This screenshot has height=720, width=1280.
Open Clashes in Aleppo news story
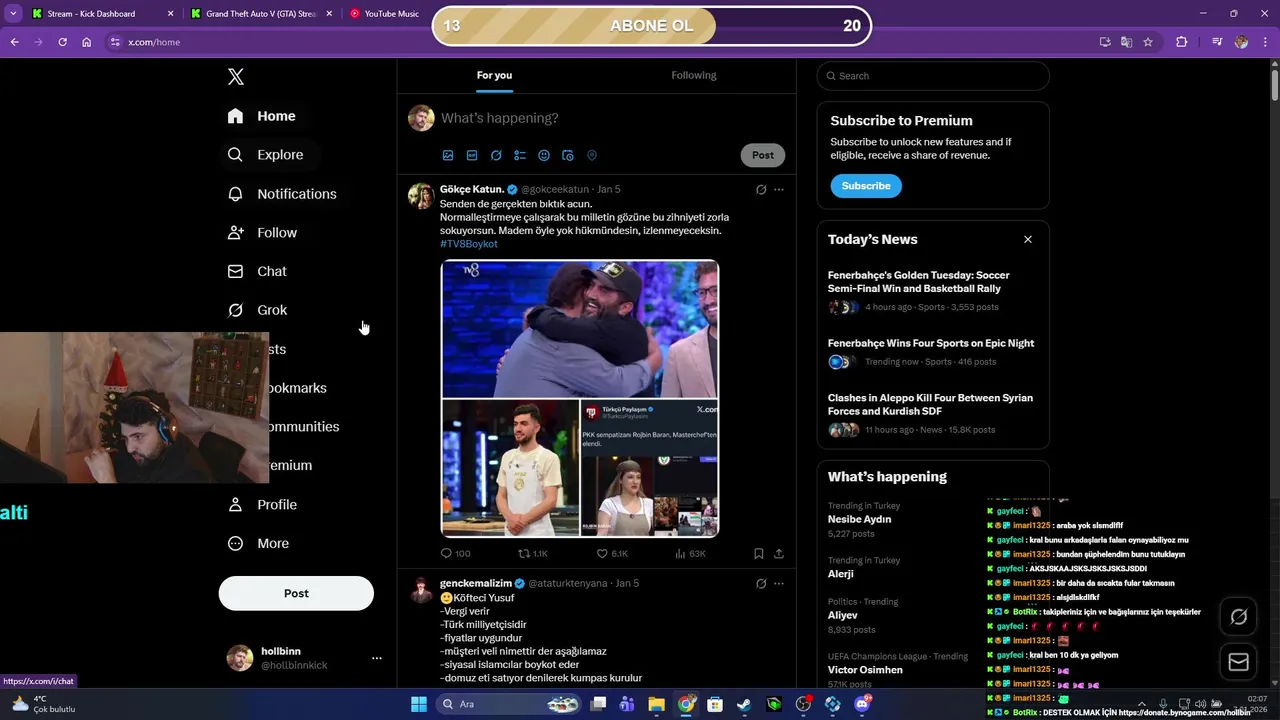[933, 414]
